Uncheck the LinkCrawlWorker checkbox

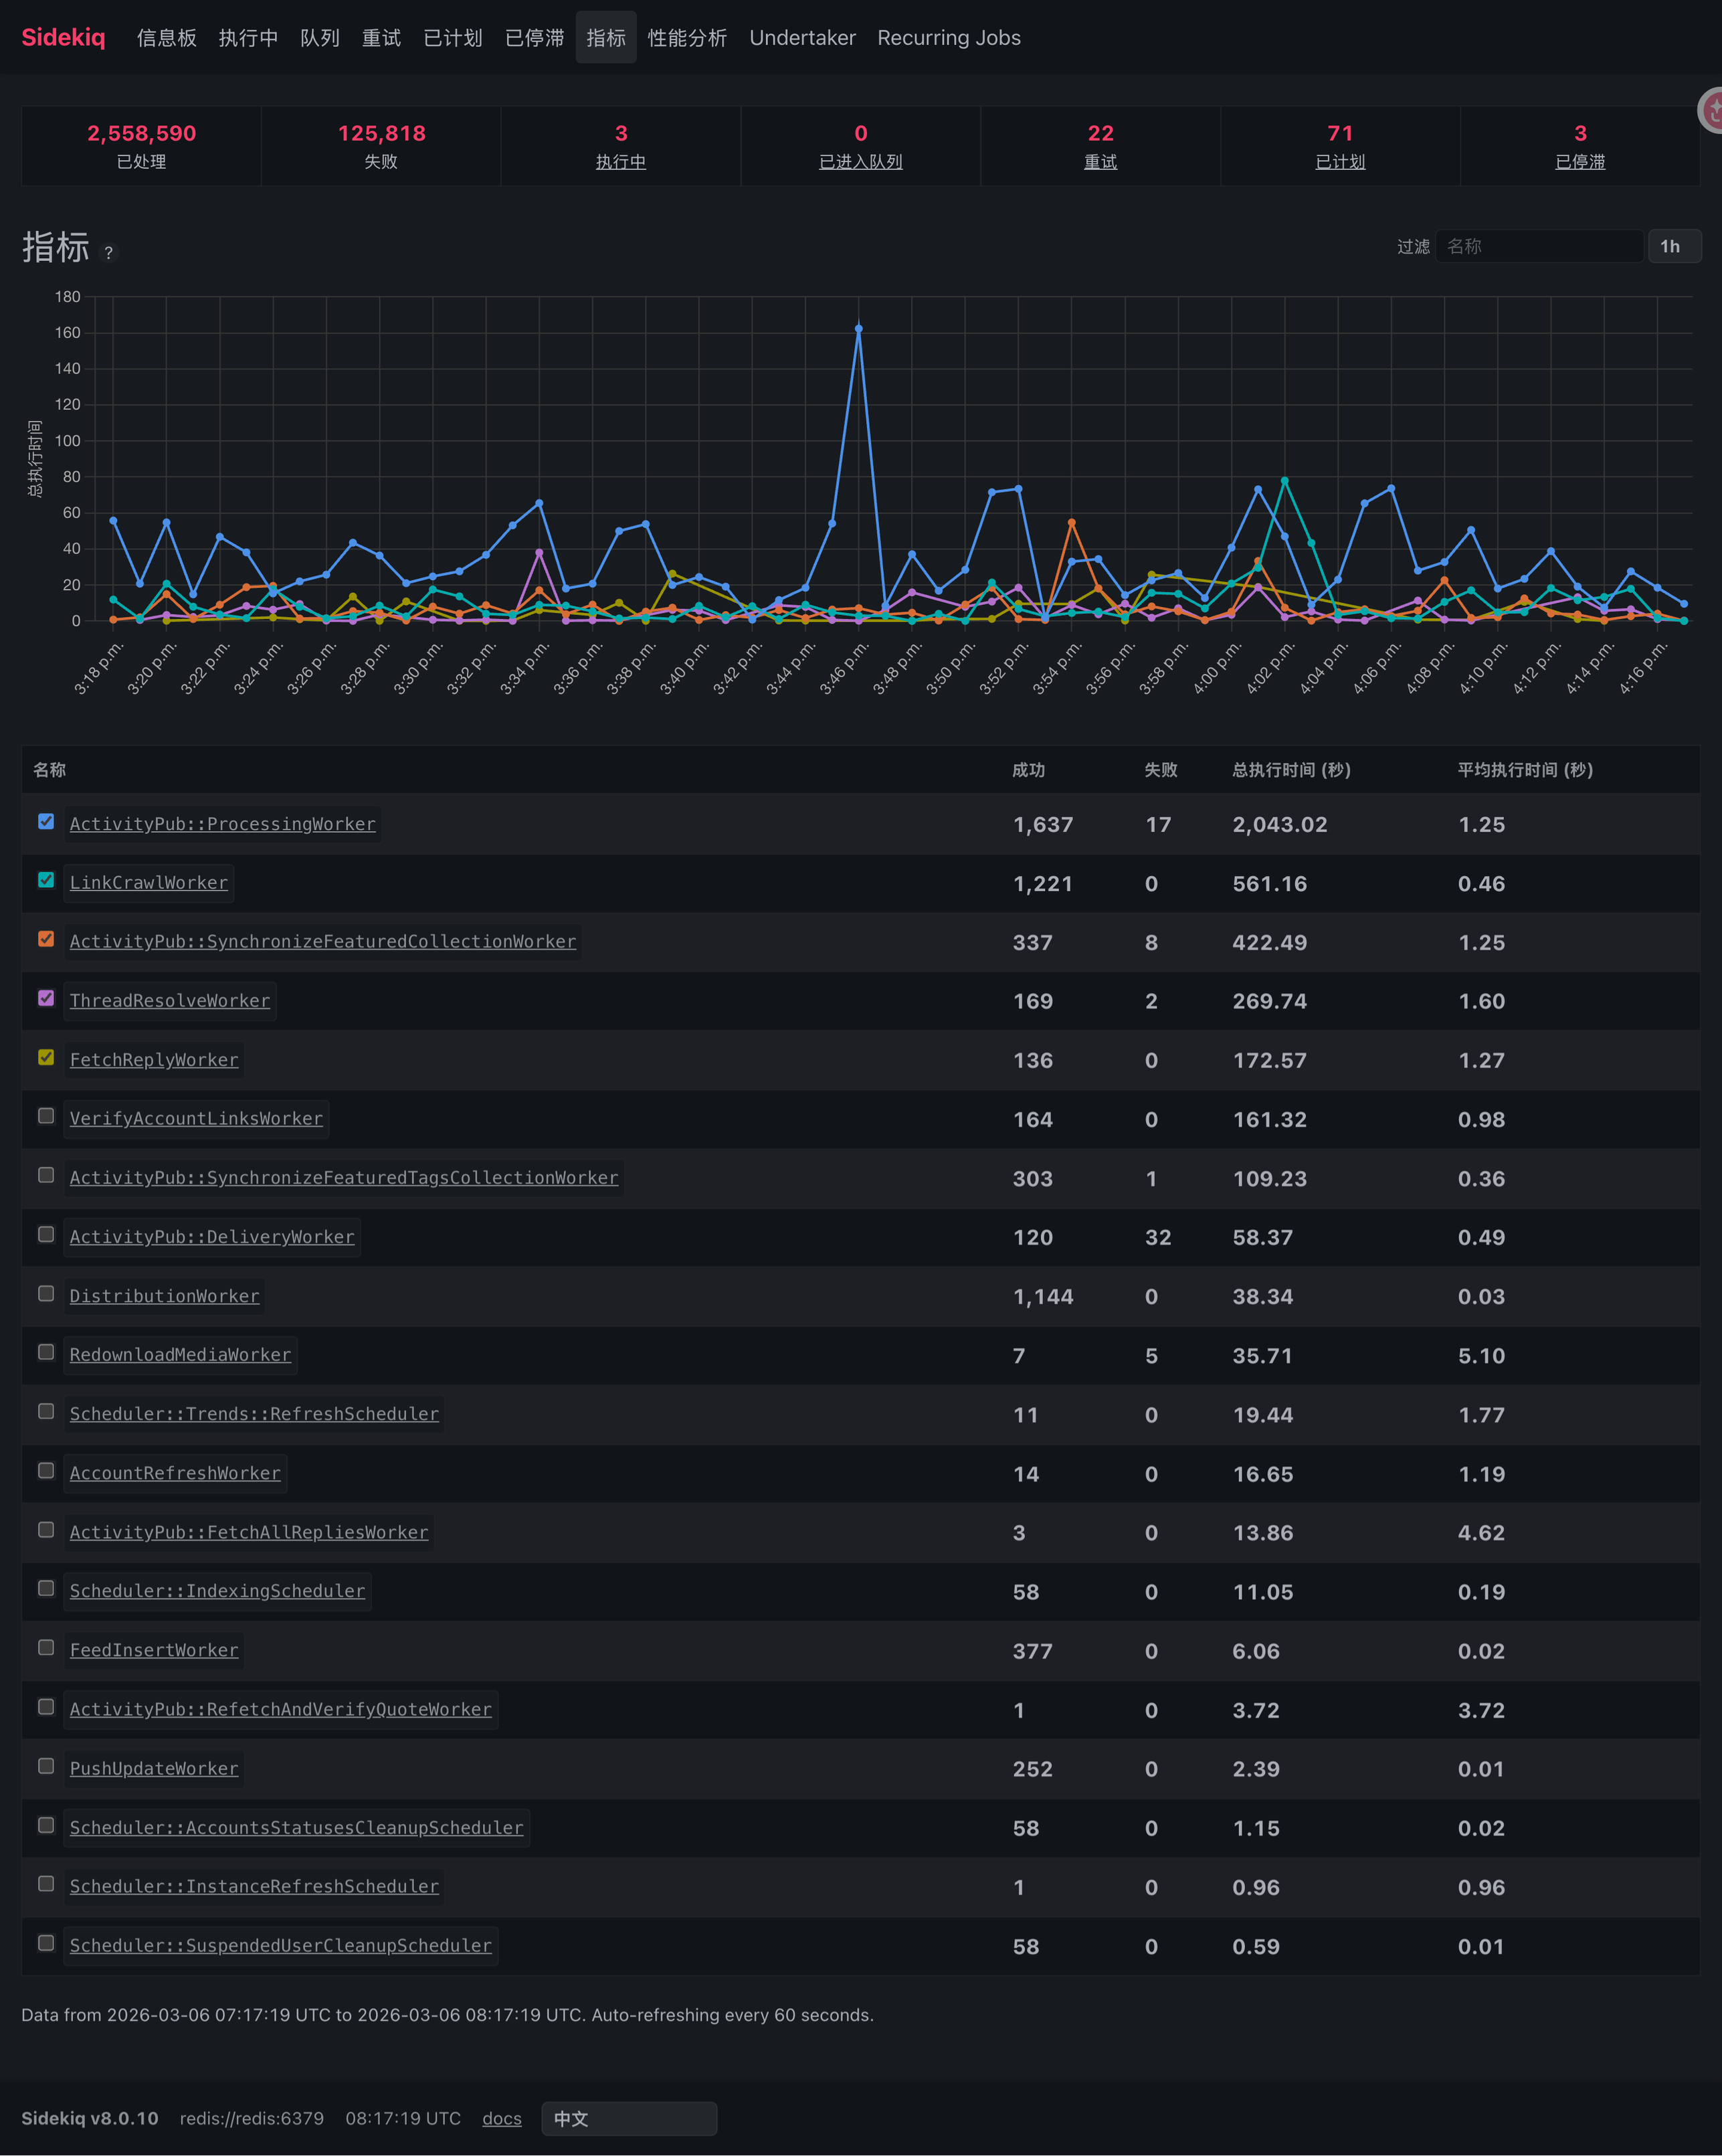pos(46,880)
